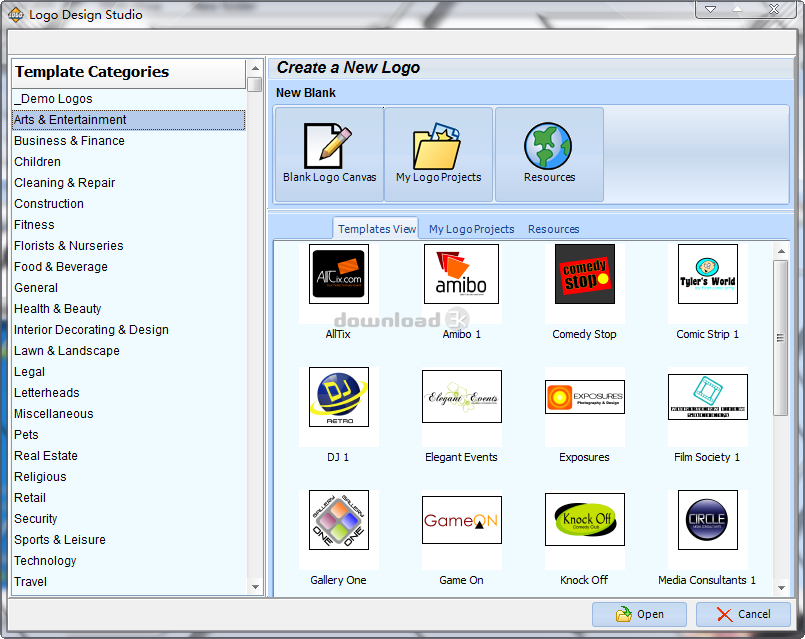Screen dimensions: 805x639
Task: Choose the Health & Beauty category
Action: 129,308
